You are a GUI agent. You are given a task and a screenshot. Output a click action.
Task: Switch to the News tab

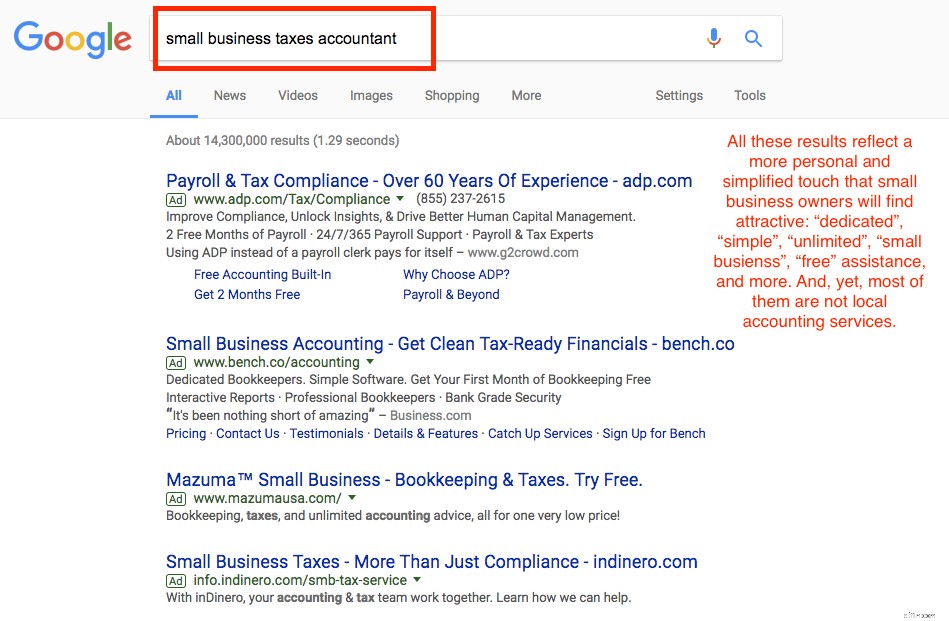coord(229,95)
